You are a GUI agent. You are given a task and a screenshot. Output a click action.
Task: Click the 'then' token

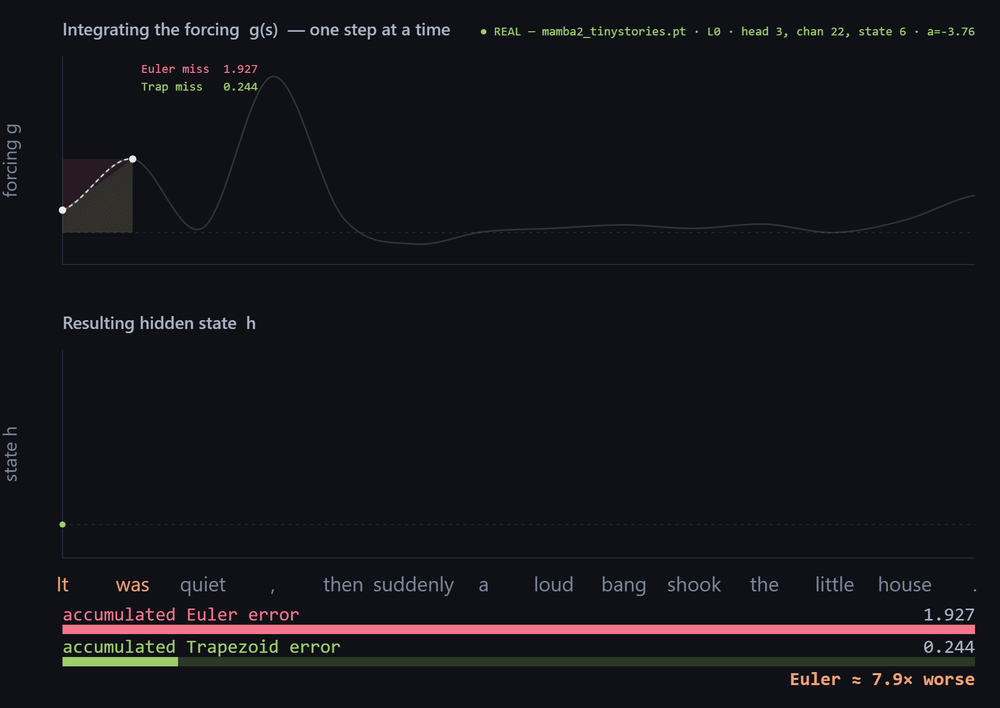click(343, 584)
